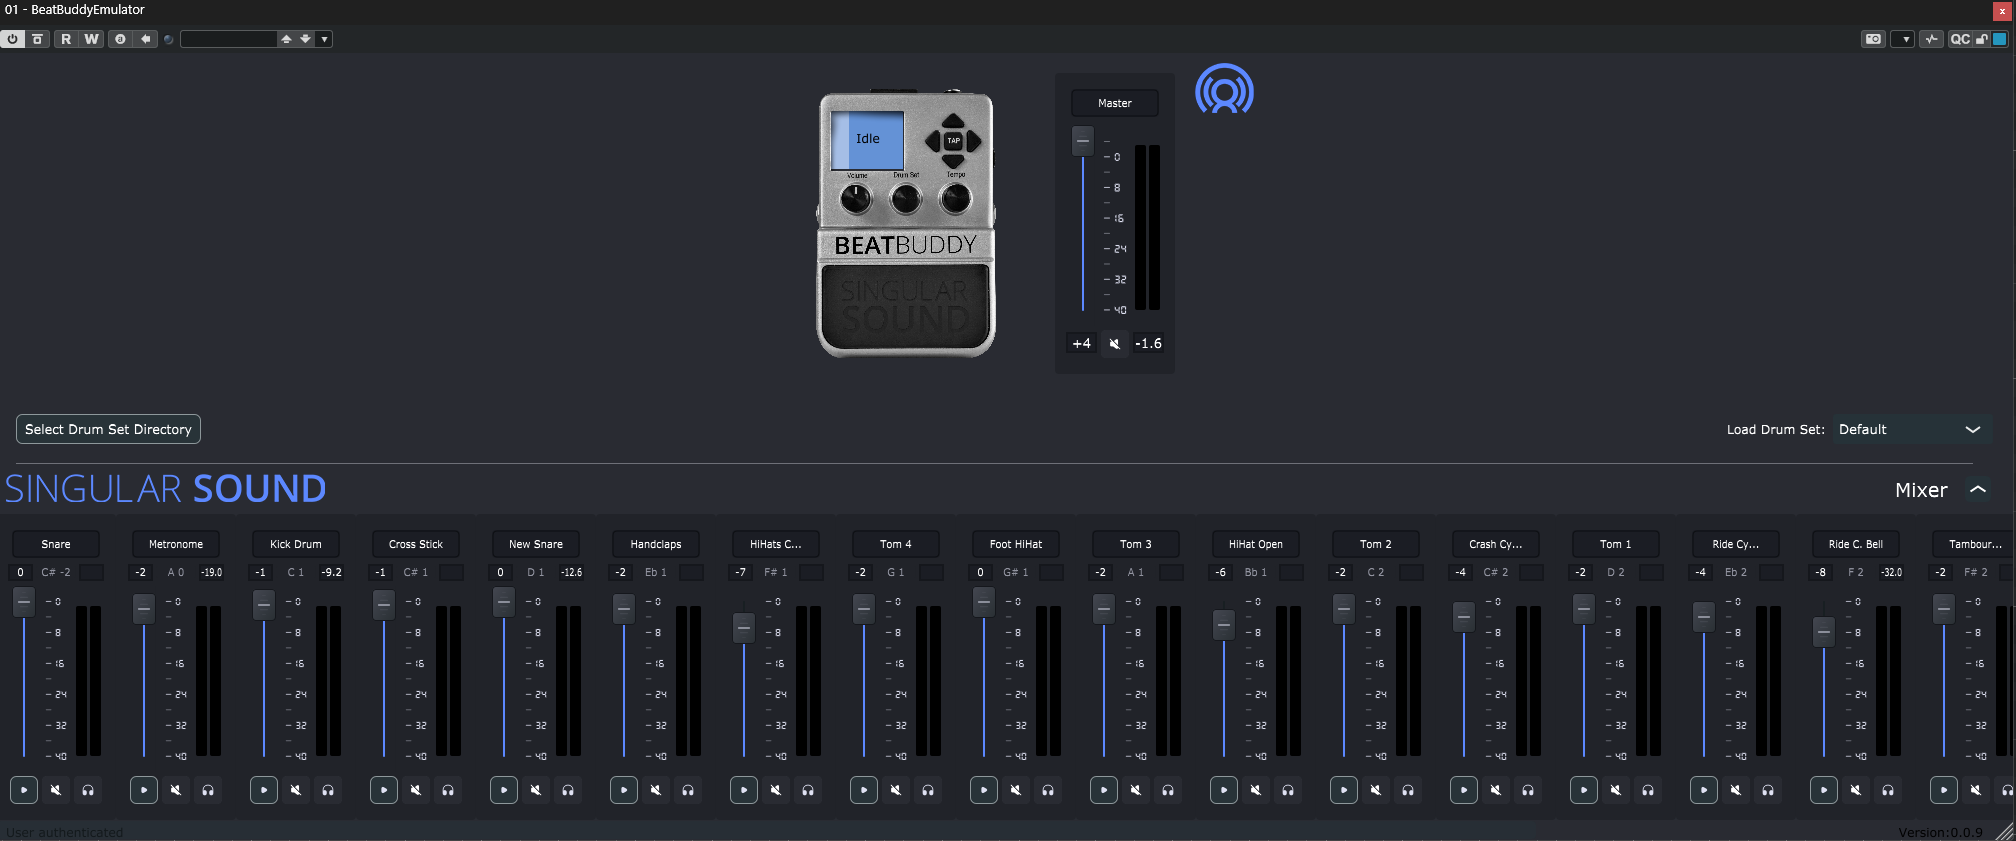Mute the Master channel
This screenshot has height=841, width=2016.
1114,343
